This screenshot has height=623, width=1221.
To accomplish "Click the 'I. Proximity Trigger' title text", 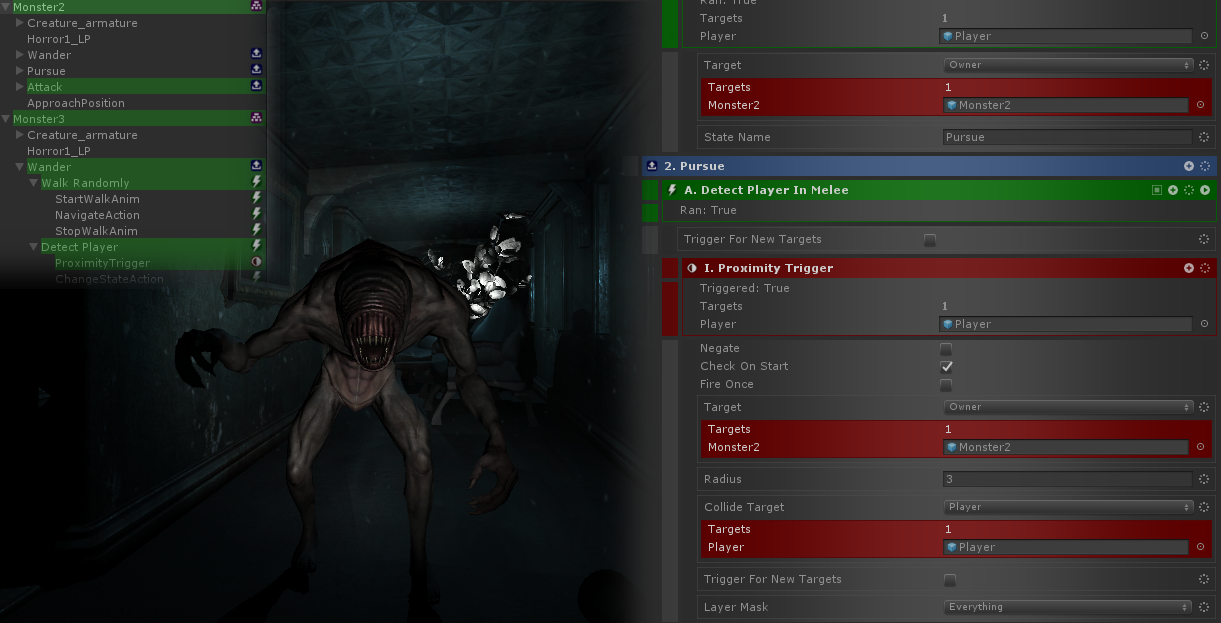I will click(x=769, y=268).
